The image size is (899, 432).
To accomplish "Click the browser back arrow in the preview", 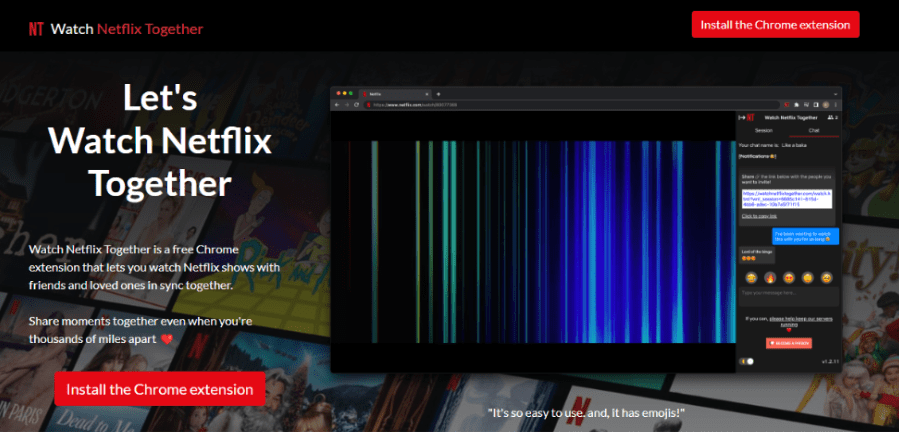I will [337, 105].
